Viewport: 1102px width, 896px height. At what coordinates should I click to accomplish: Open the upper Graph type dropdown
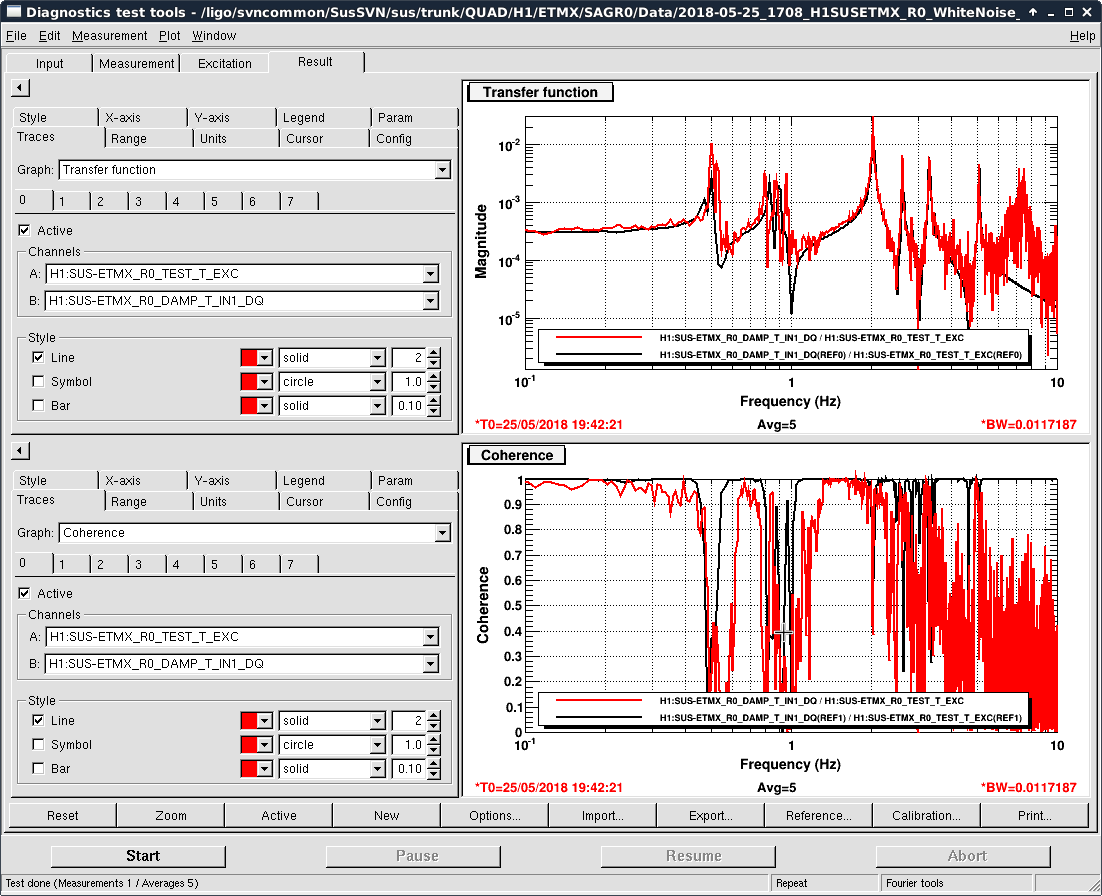(442, 170)
